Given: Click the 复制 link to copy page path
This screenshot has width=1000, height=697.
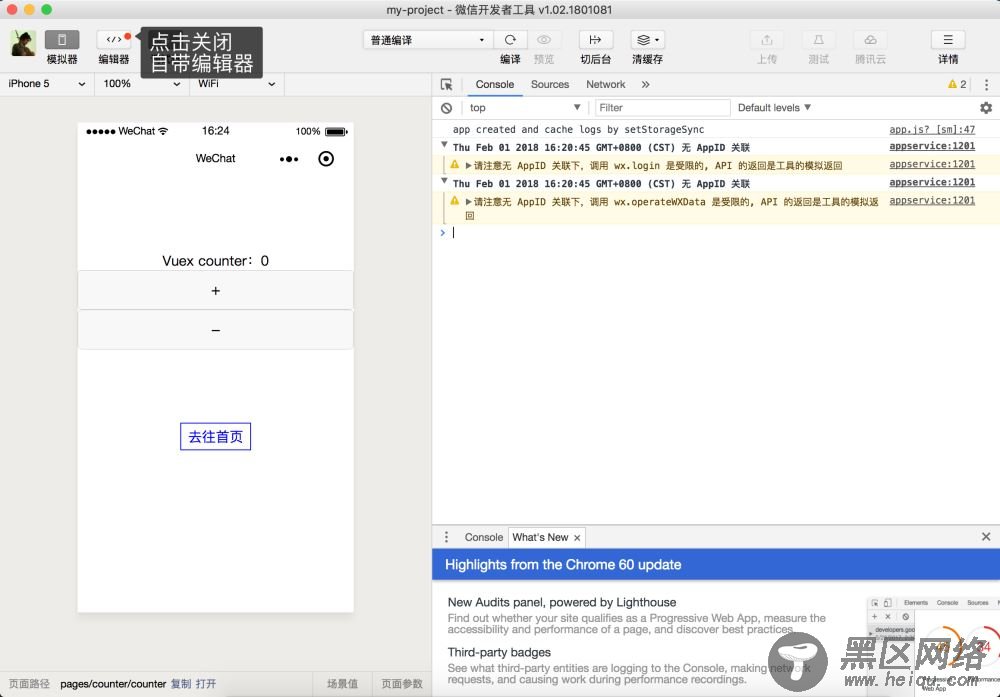Looking at the screenshot, I should click(181, 684).
